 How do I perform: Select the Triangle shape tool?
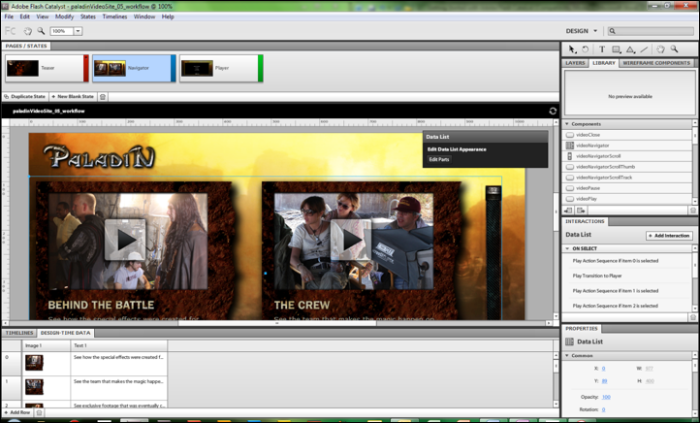point(630,50)
